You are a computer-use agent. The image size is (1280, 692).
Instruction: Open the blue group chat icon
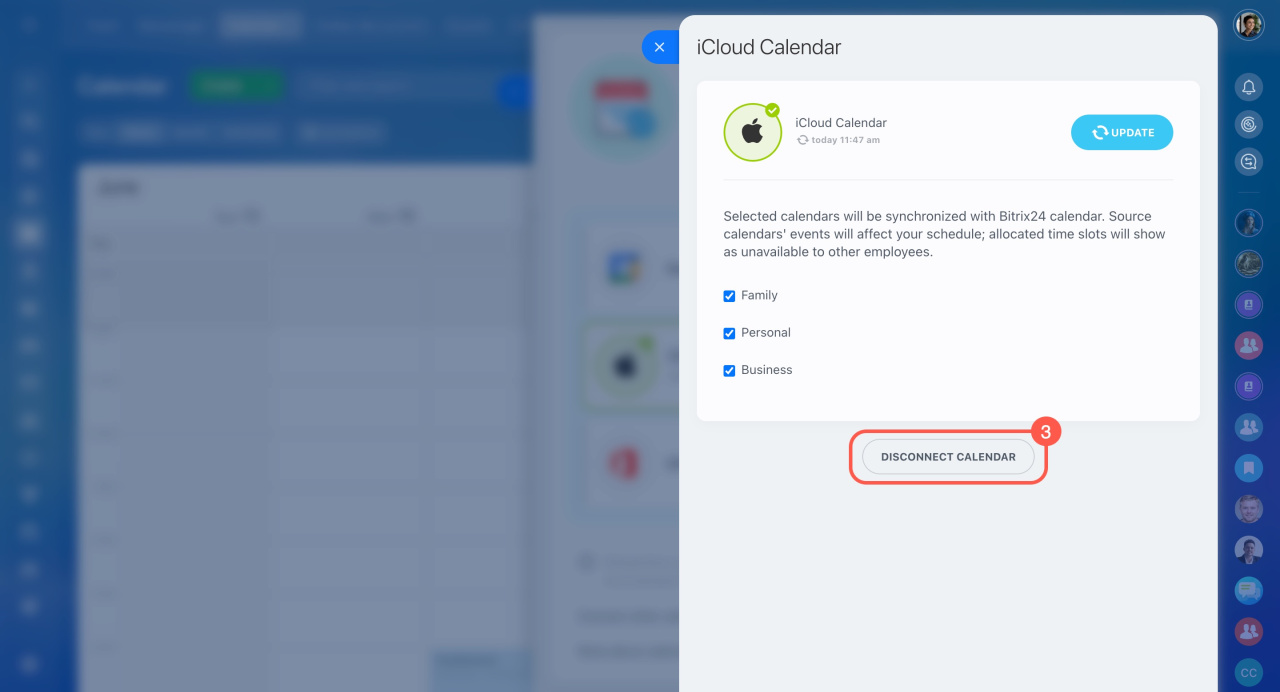(1248, 427)
